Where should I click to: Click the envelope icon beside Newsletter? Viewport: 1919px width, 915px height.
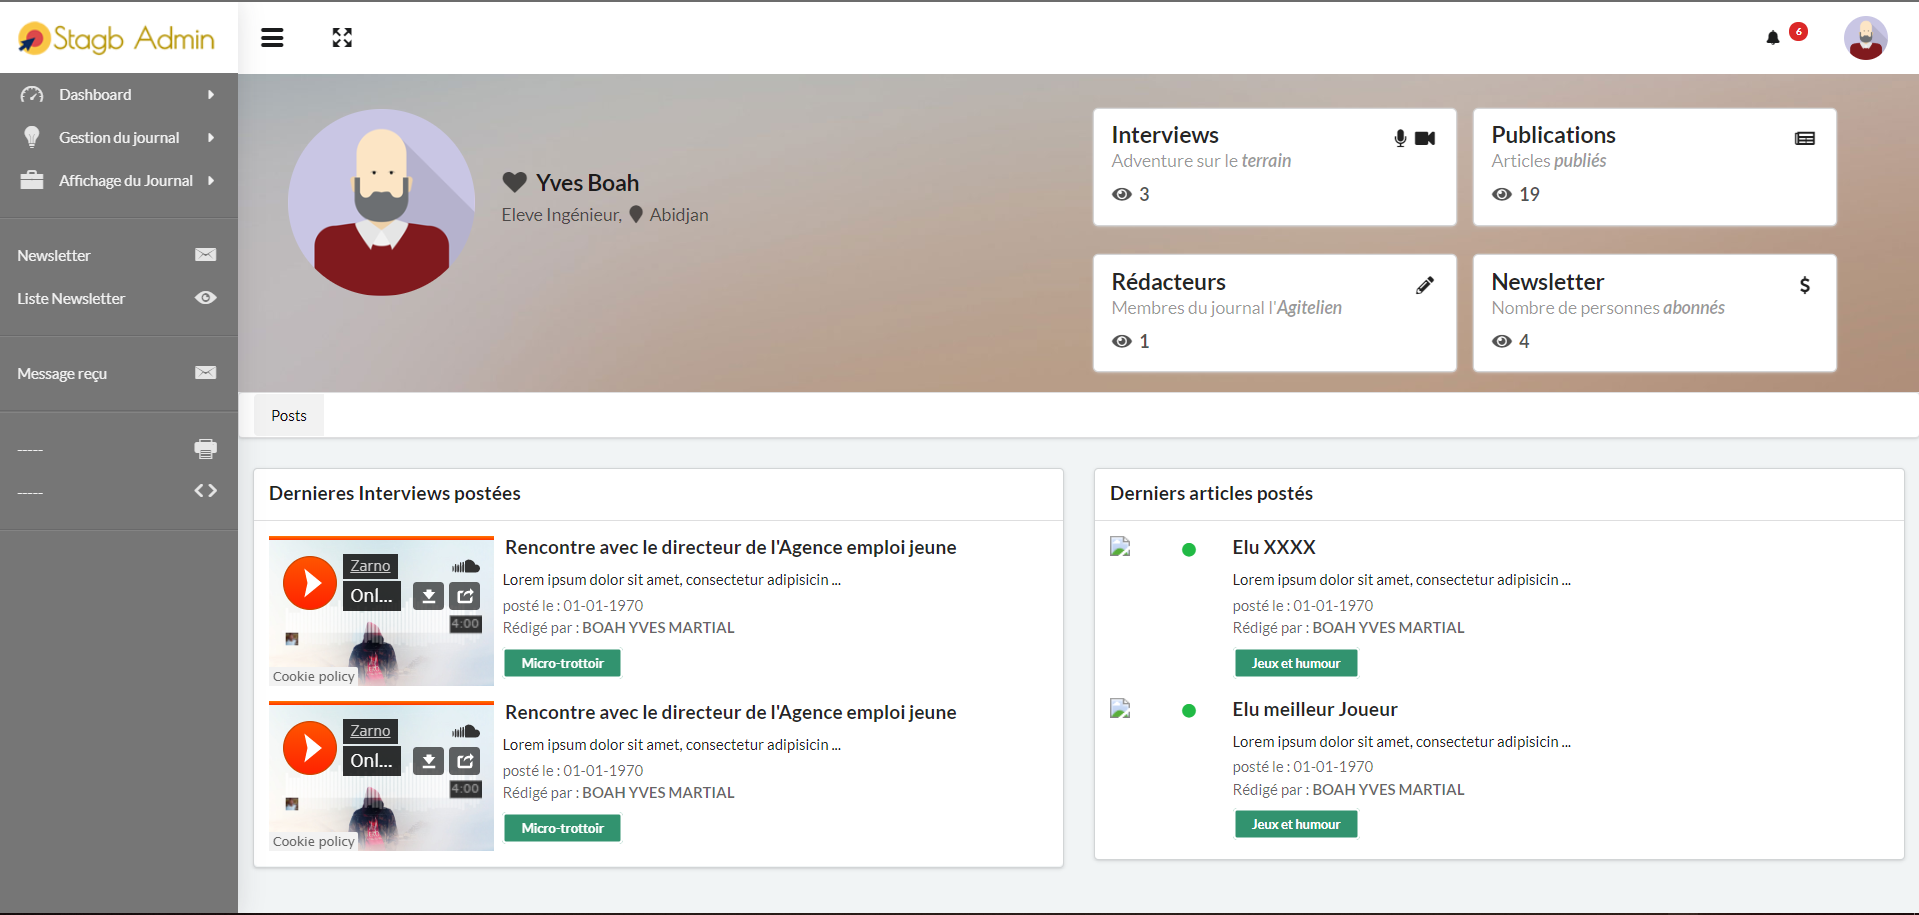pyautogui.click(x=206, y=255)
